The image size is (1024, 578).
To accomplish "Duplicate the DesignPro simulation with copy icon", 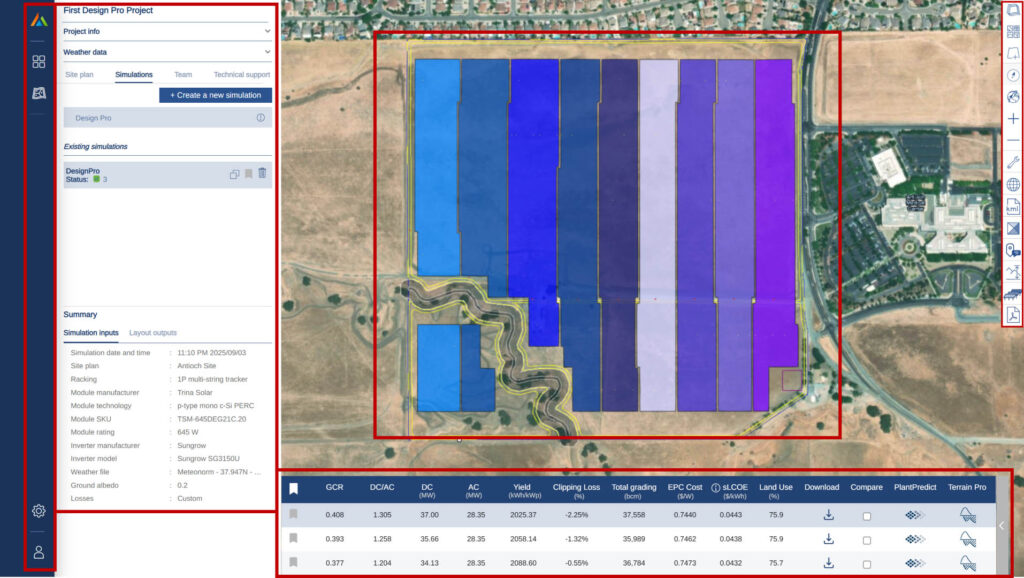I will click(x=234, y=174).
